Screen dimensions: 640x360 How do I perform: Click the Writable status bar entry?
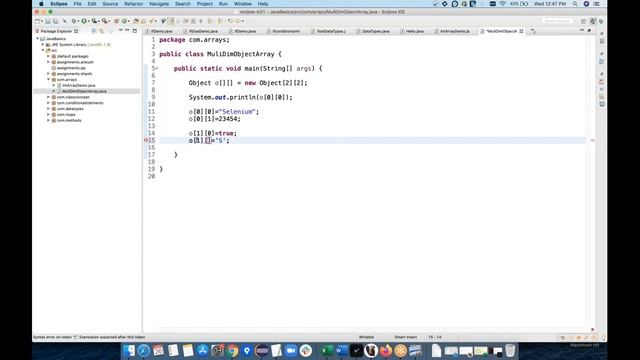(366, 337)
